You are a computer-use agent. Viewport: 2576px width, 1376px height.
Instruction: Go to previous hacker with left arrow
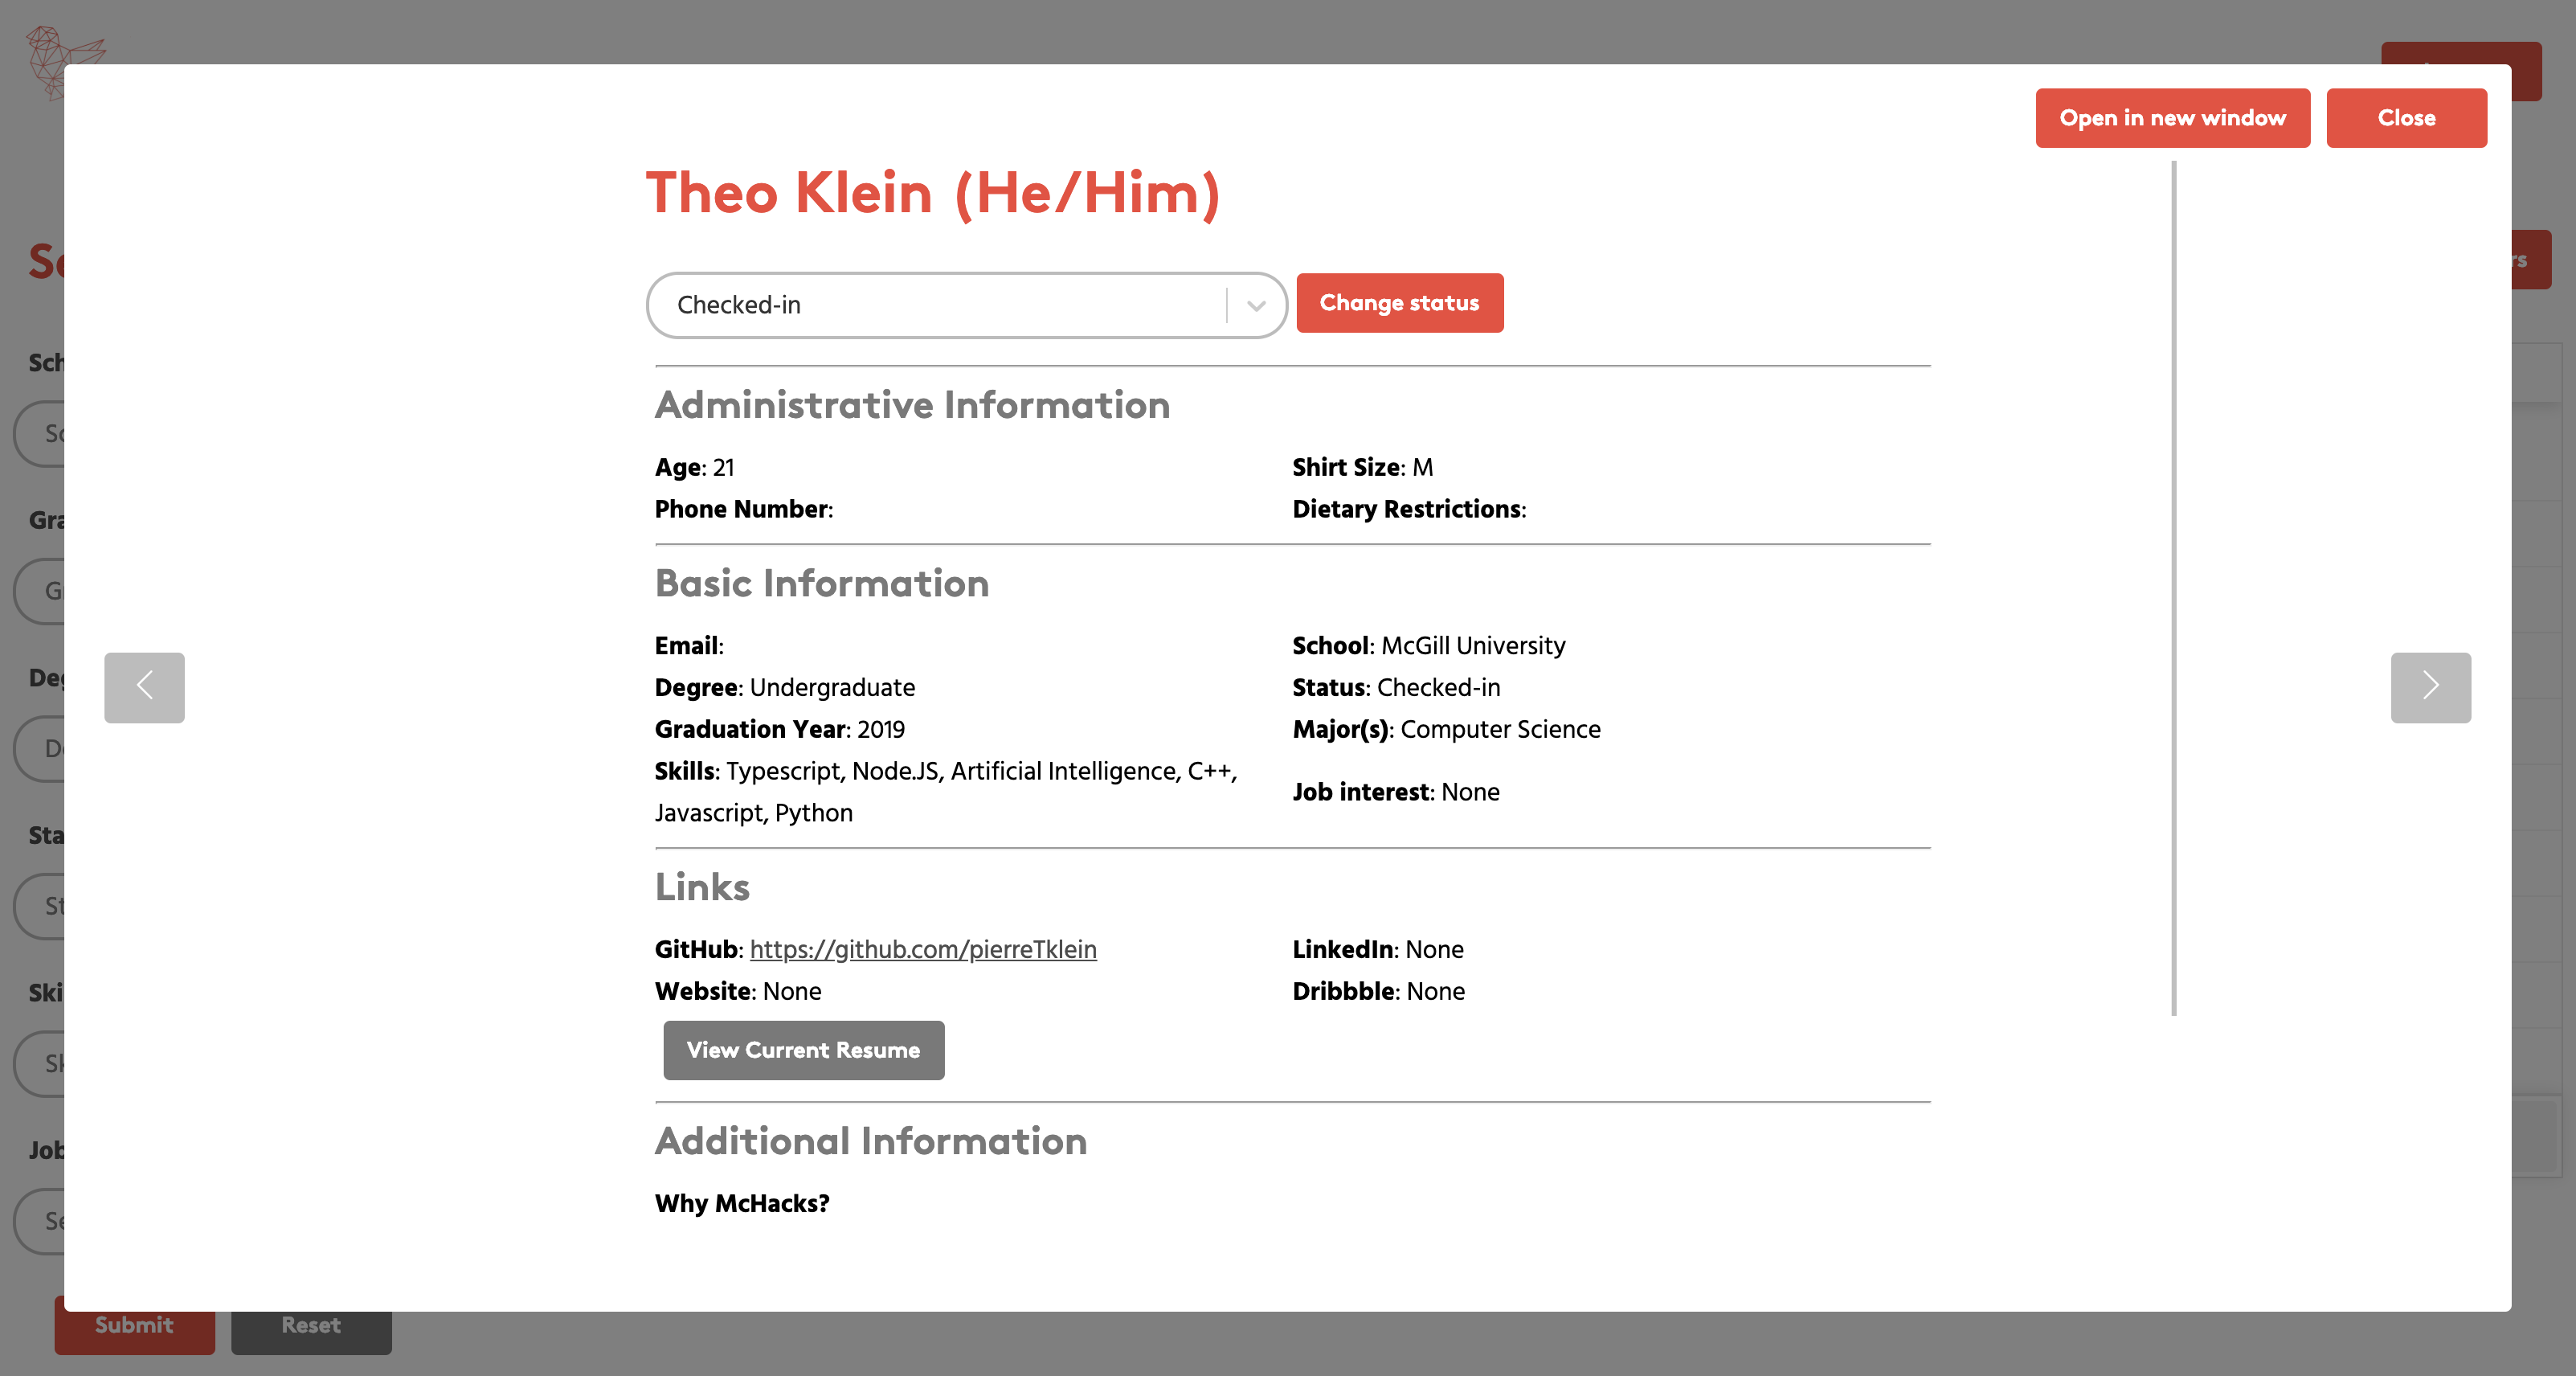(144, 687)
